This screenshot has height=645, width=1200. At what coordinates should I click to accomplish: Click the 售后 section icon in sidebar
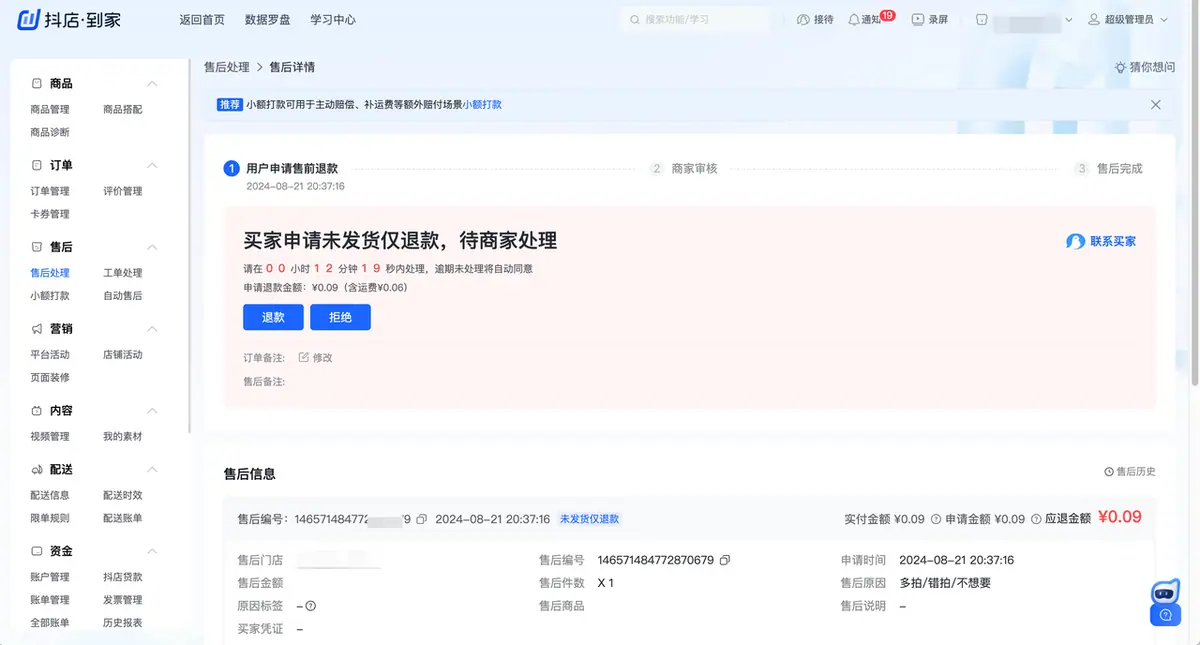point(37,247)
